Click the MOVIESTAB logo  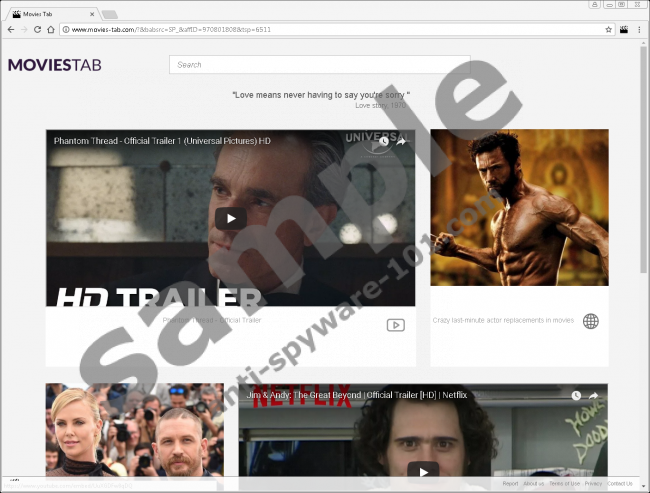[55, 65]
